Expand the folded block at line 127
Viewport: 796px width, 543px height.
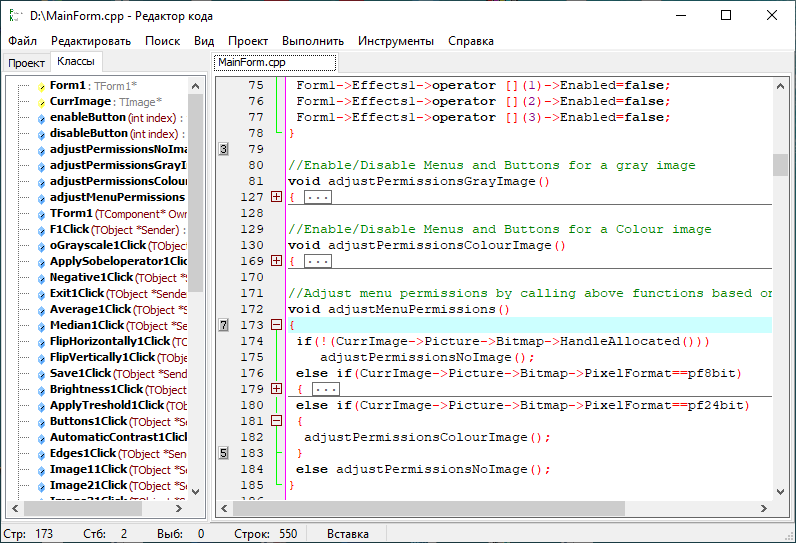click(277, 197)
